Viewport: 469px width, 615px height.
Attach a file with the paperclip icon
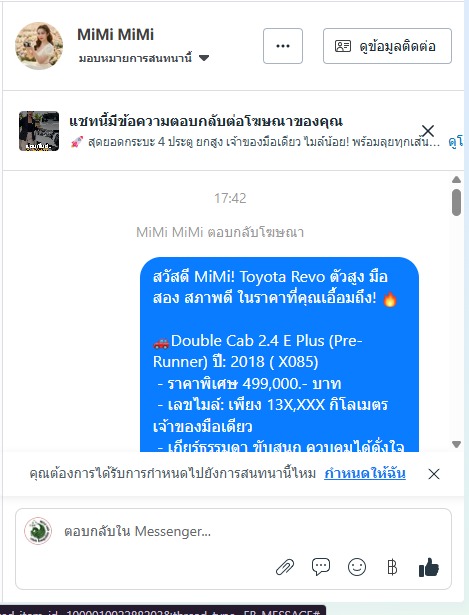(285, 567)
